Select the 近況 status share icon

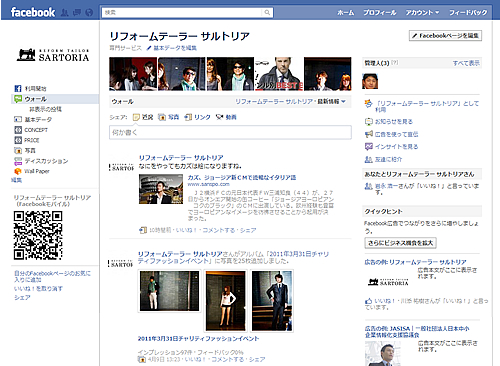(x=136, y=117)
